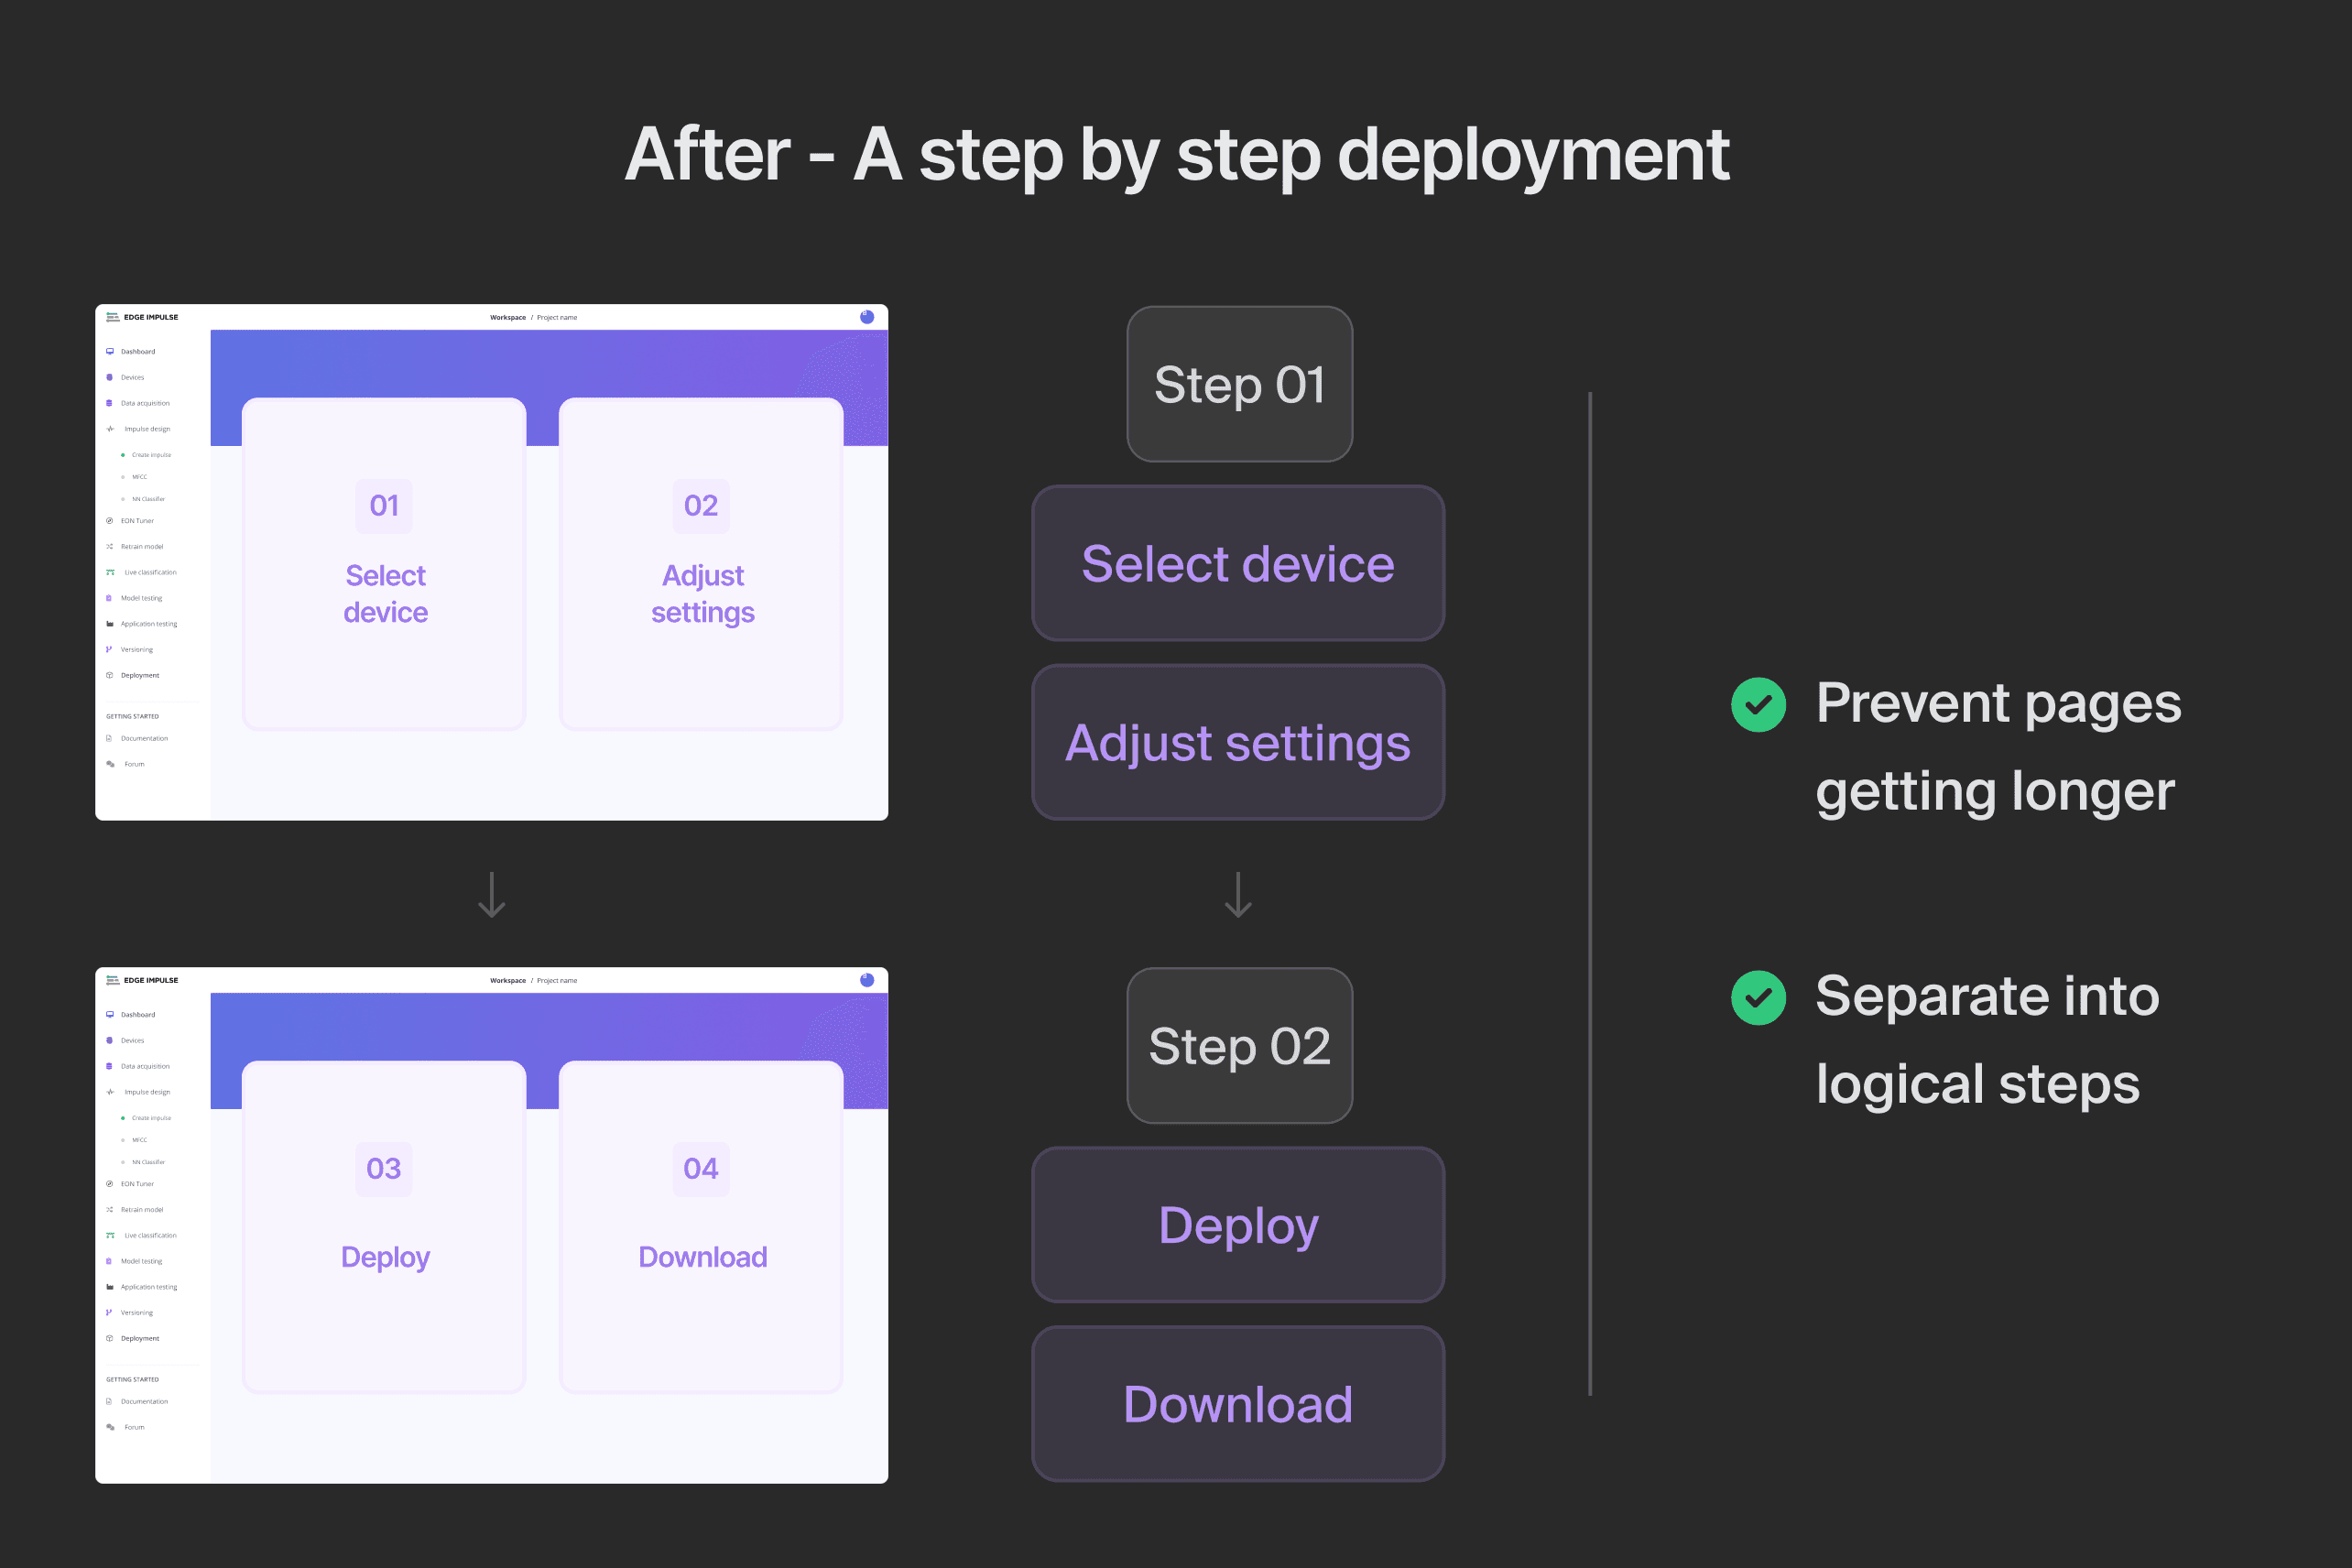This screenshot has width=2352, height=1568.
Task: Open Model testing item in bottom mockup sidebar
Action: (141, 1261)
